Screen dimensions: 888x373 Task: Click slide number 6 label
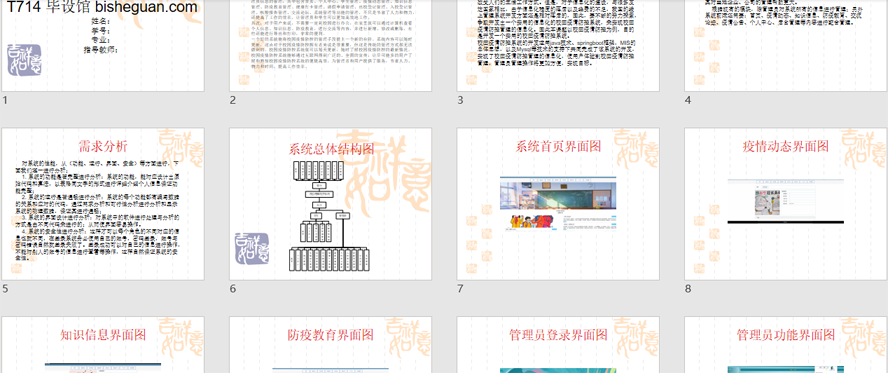click(x=233, y=289)
